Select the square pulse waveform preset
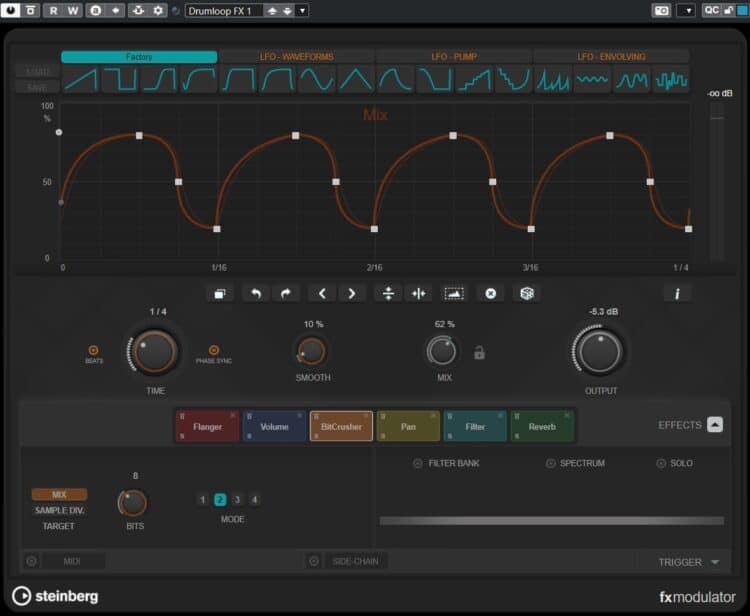Viewport: 750px width, 616px height. (x=120, y=79)
